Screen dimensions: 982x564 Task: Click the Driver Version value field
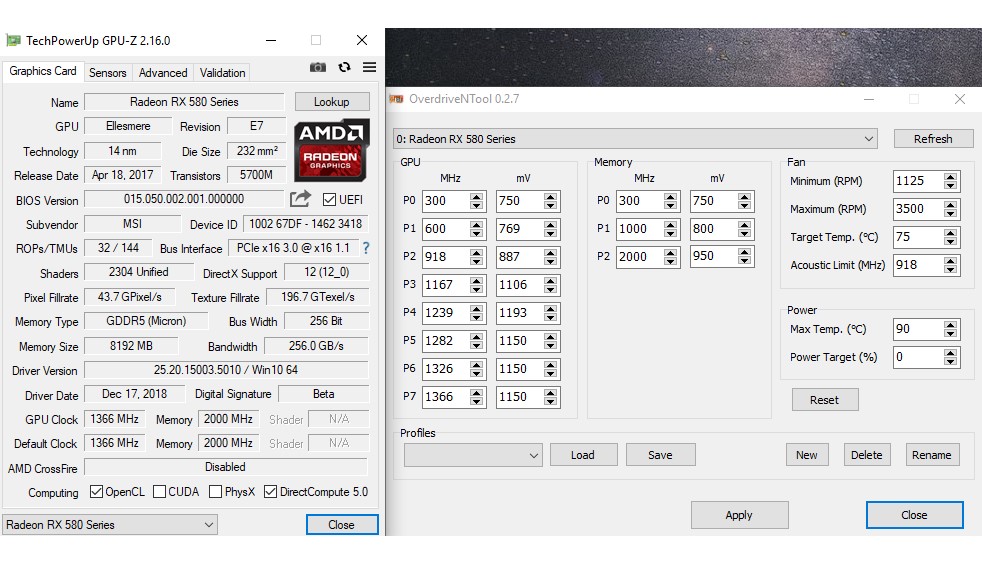(226, 370)
